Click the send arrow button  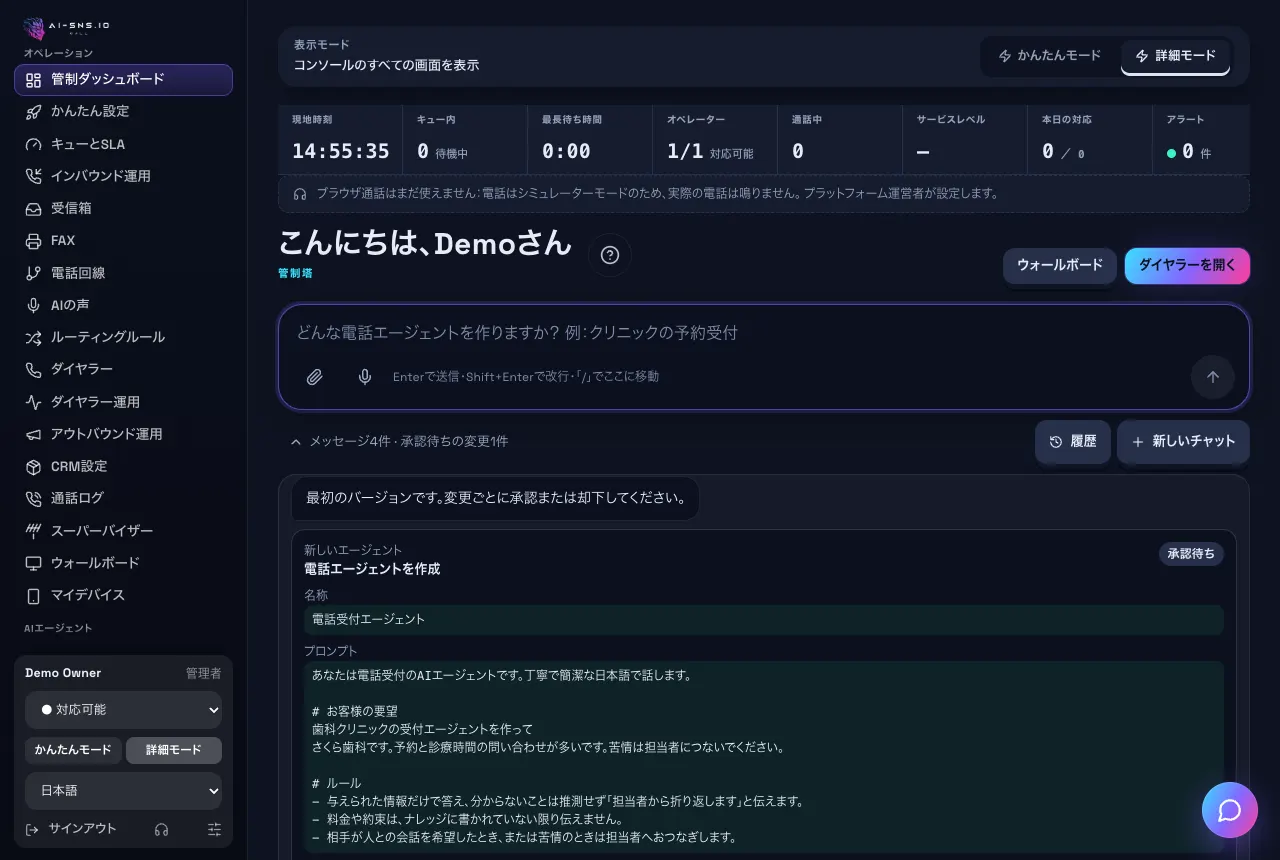pyautogui.click(x=1212, y=377)
